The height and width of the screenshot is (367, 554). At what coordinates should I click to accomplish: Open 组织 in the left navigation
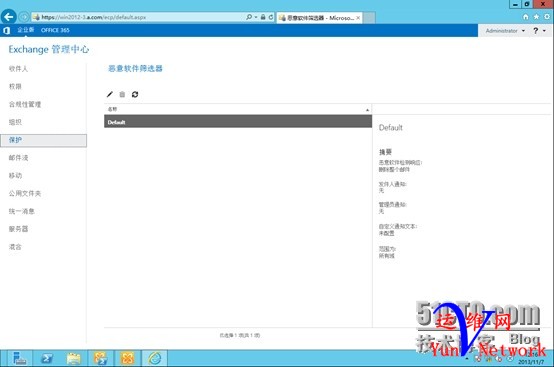tap(15, 122)
